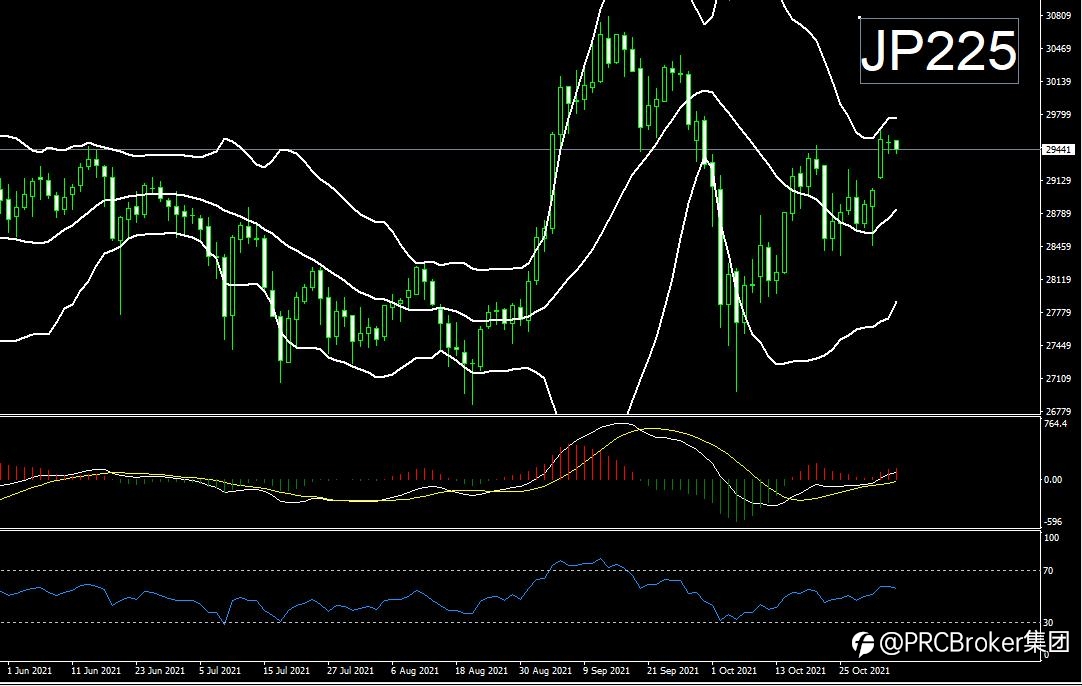Image resolution: width=1082 pixels, height=686 pixels.
Task: Select RSI oversold level label 30
Action: (1048, 623)
